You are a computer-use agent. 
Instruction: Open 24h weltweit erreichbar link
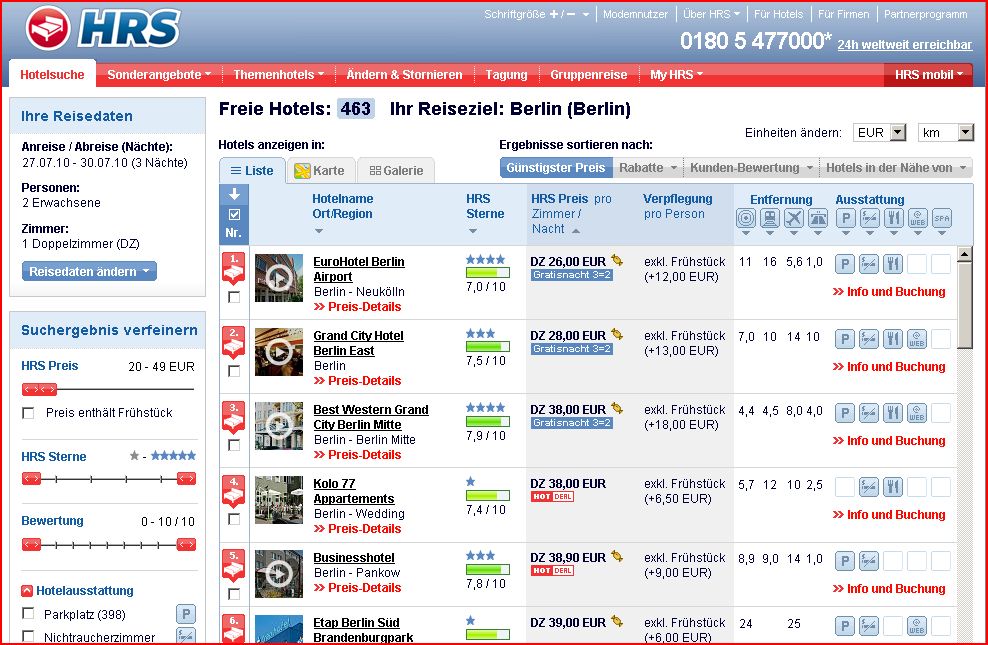point(905,45)
